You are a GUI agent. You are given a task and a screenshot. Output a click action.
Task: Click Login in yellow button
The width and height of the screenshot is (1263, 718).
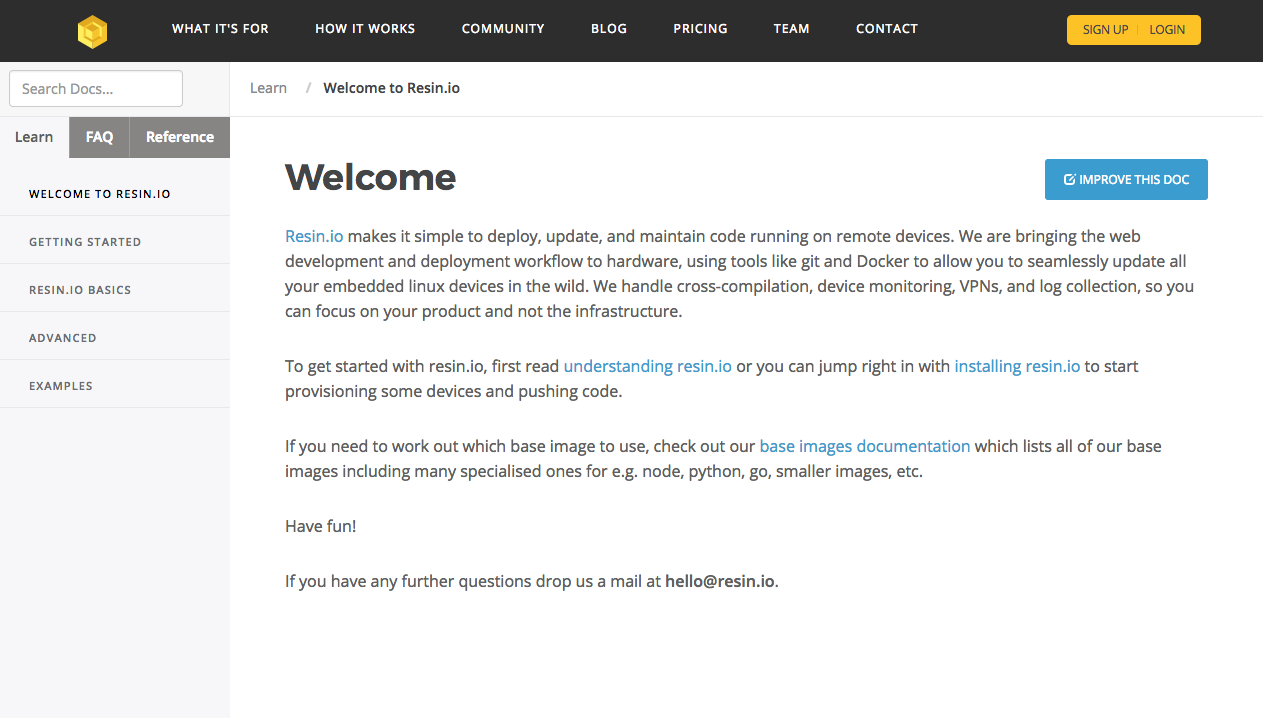(1167, 30)
